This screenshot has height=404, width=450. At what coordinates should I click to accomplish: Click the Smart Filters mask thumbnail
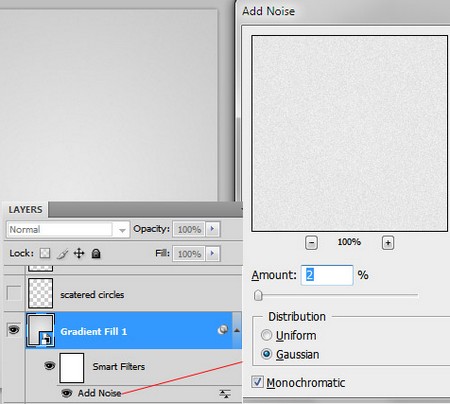72,368
